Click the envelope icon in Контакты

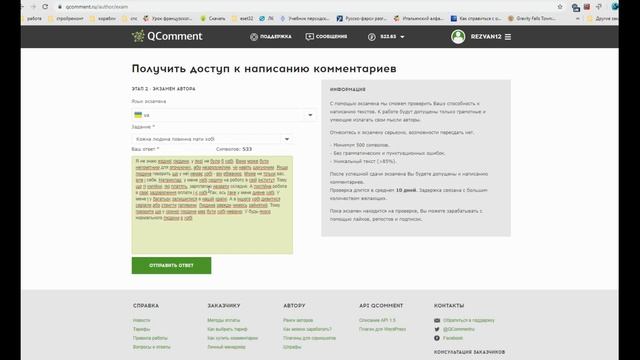(437, 320)
